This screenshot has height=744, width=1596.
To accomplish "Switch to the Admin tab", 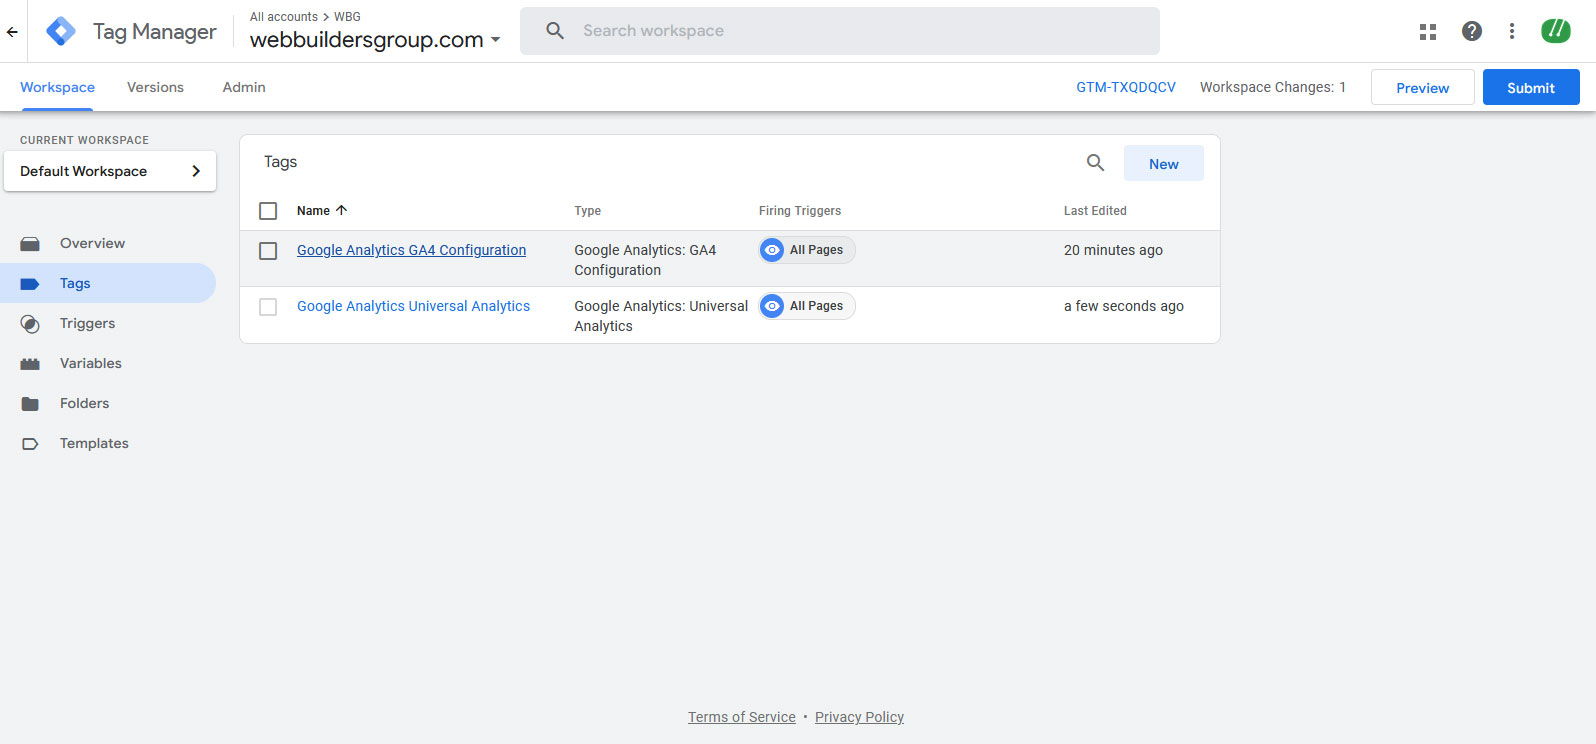I will 244,87.
